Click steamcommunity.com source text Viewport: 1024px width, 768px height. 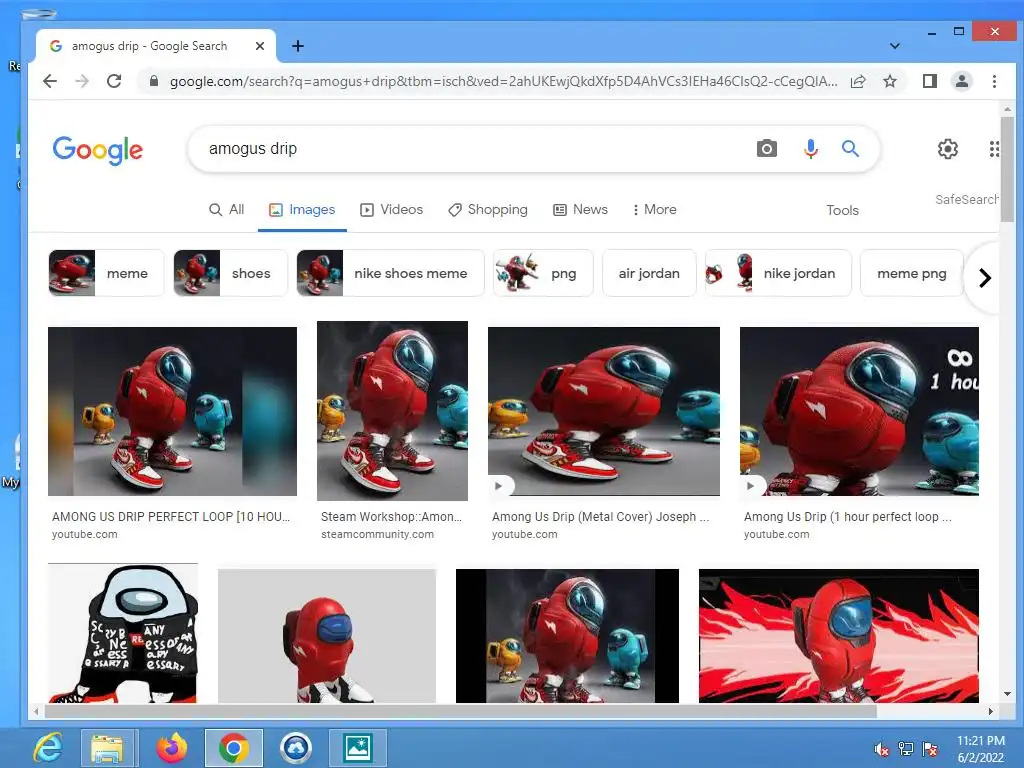coord(377,534)
